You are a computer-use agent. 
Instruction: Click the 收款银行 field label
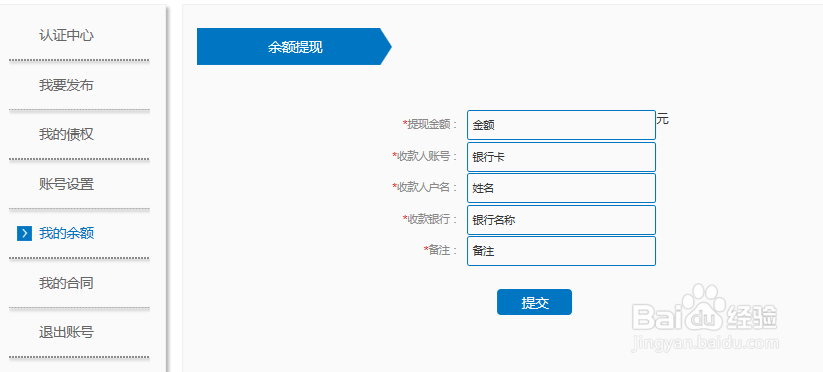point(431,219)
